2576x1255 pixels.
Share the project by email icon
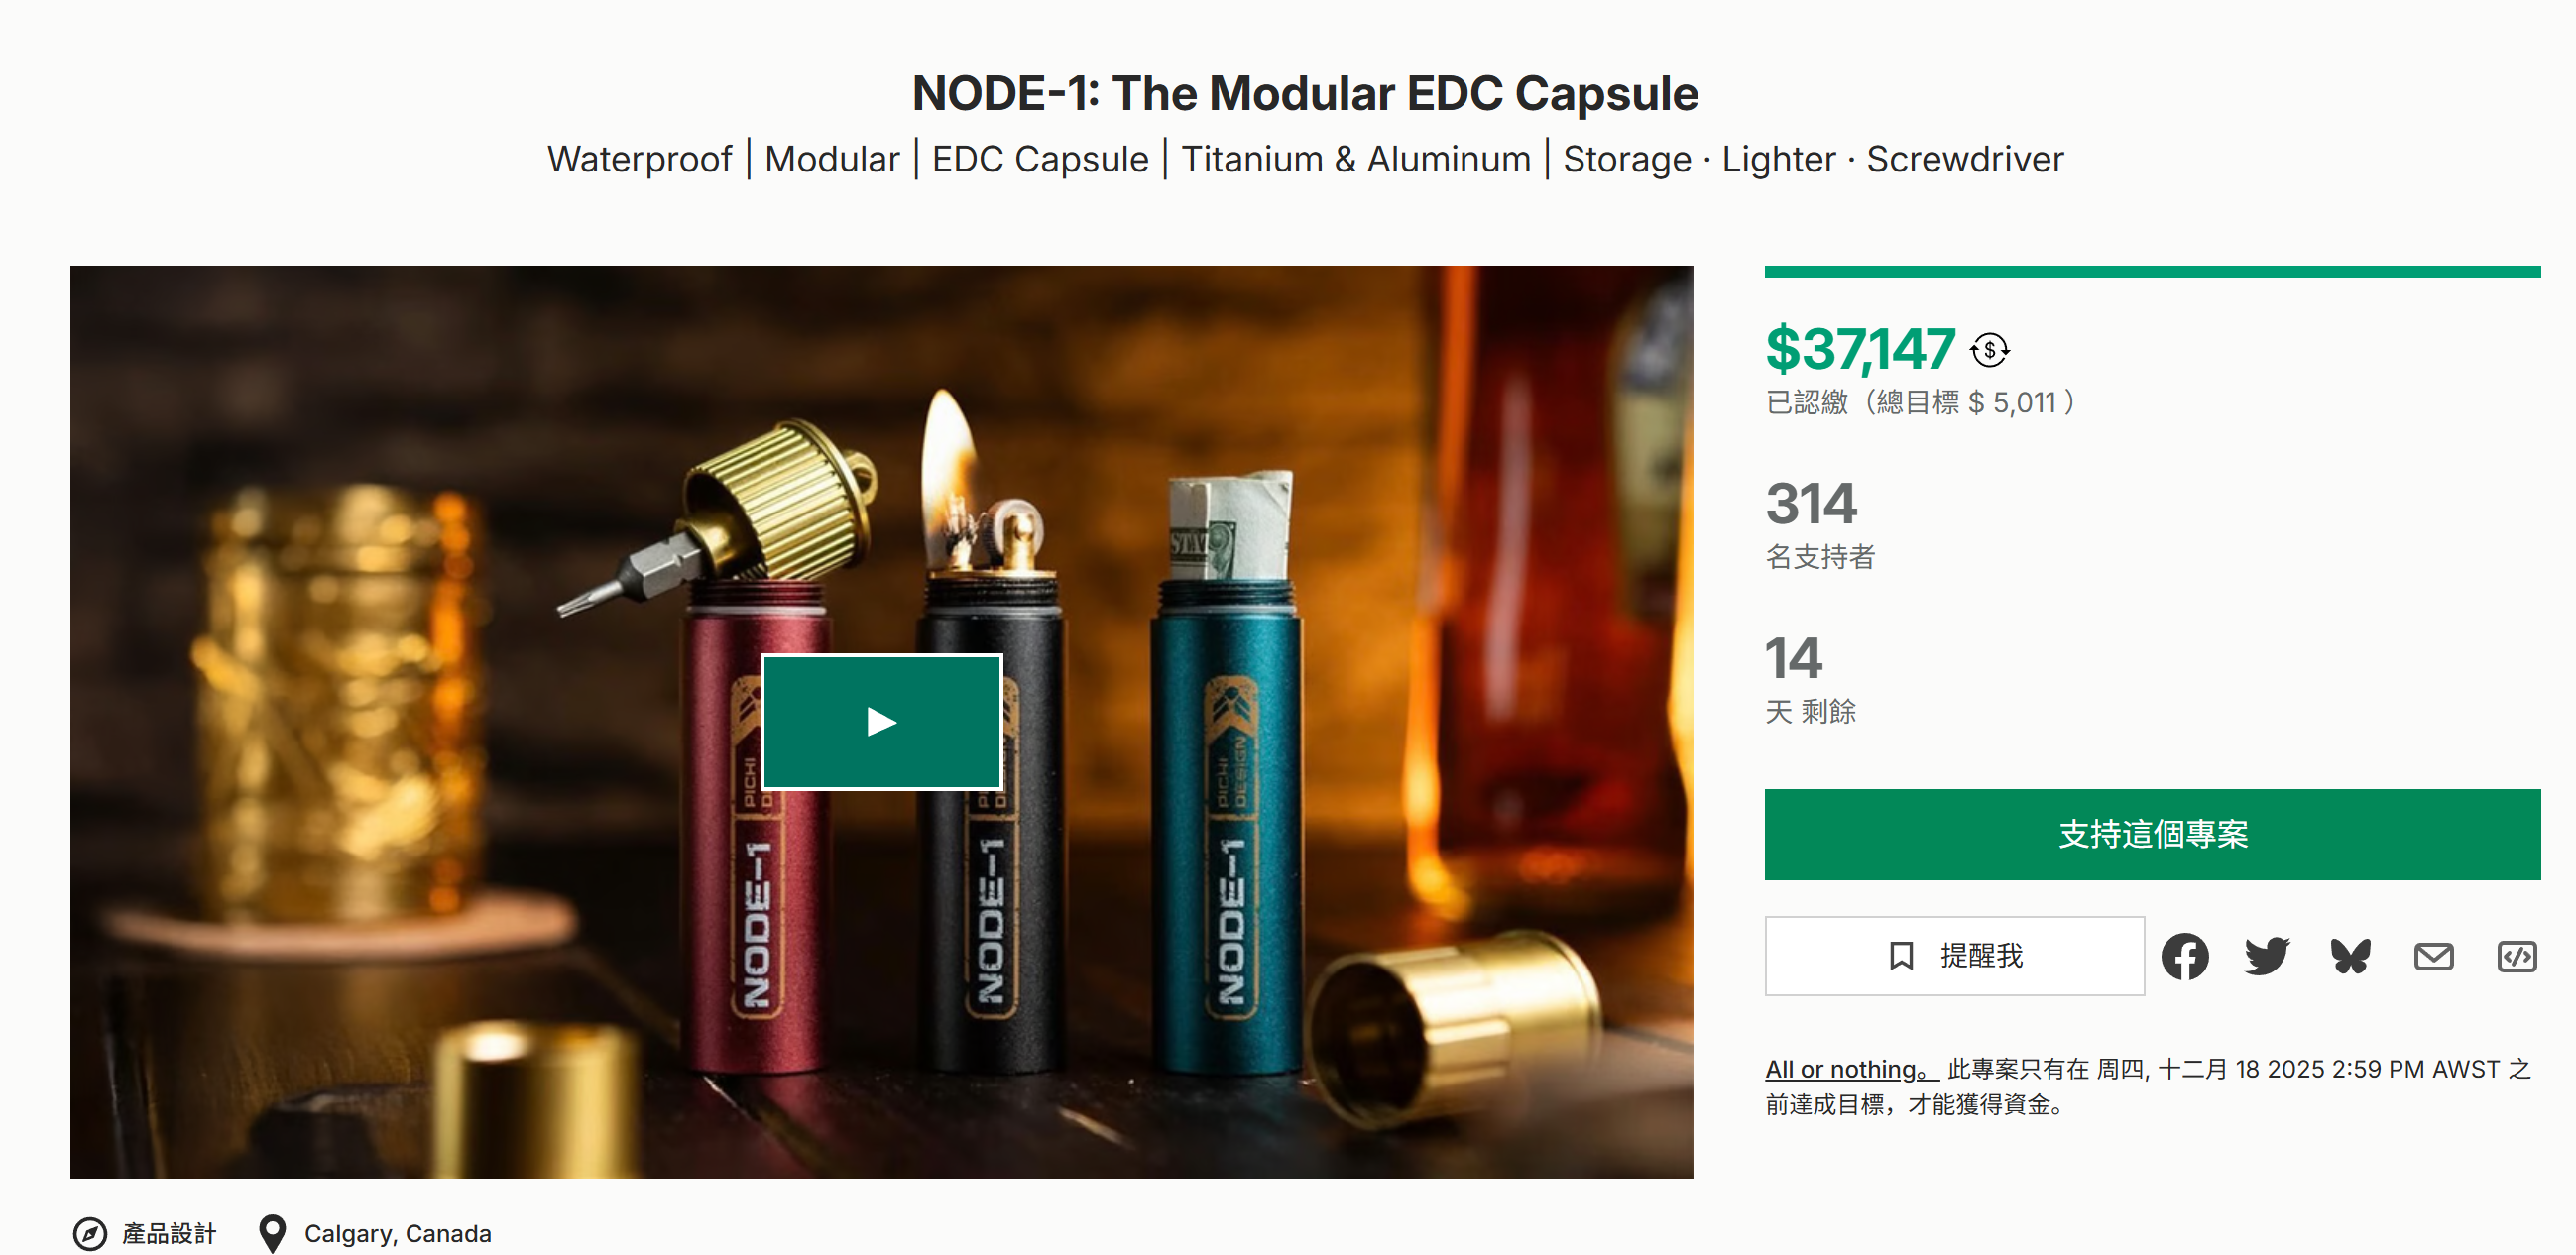click(x=2432, y=956)
